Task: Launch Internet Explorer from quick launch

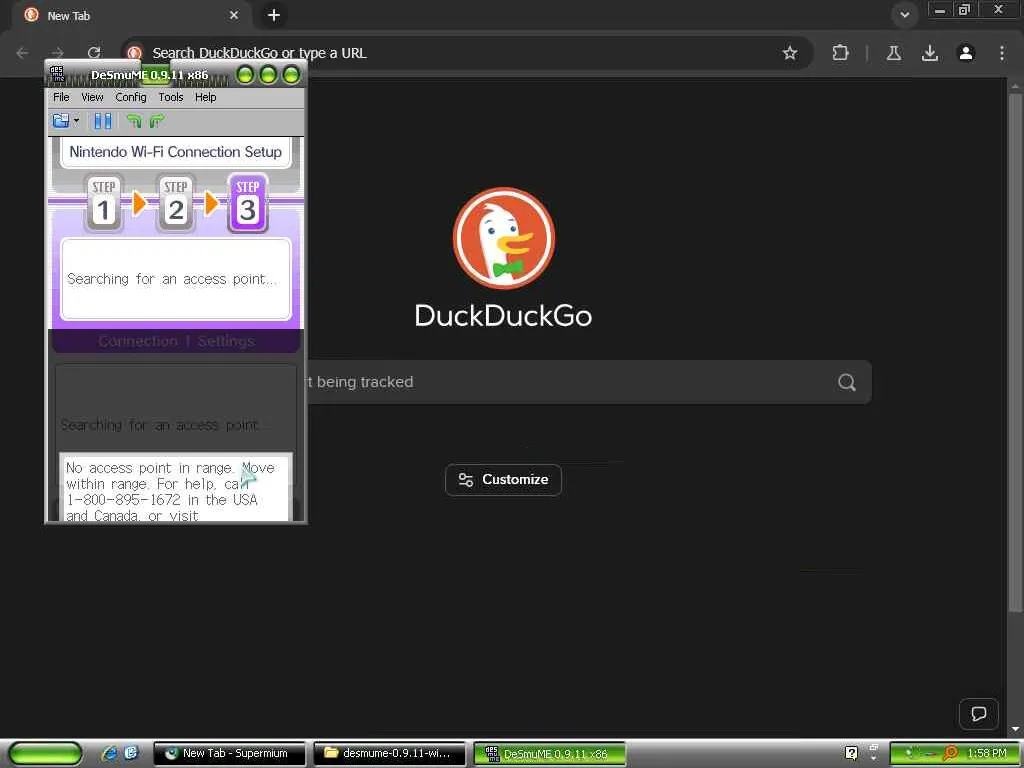Action: [x=110, y=753]
